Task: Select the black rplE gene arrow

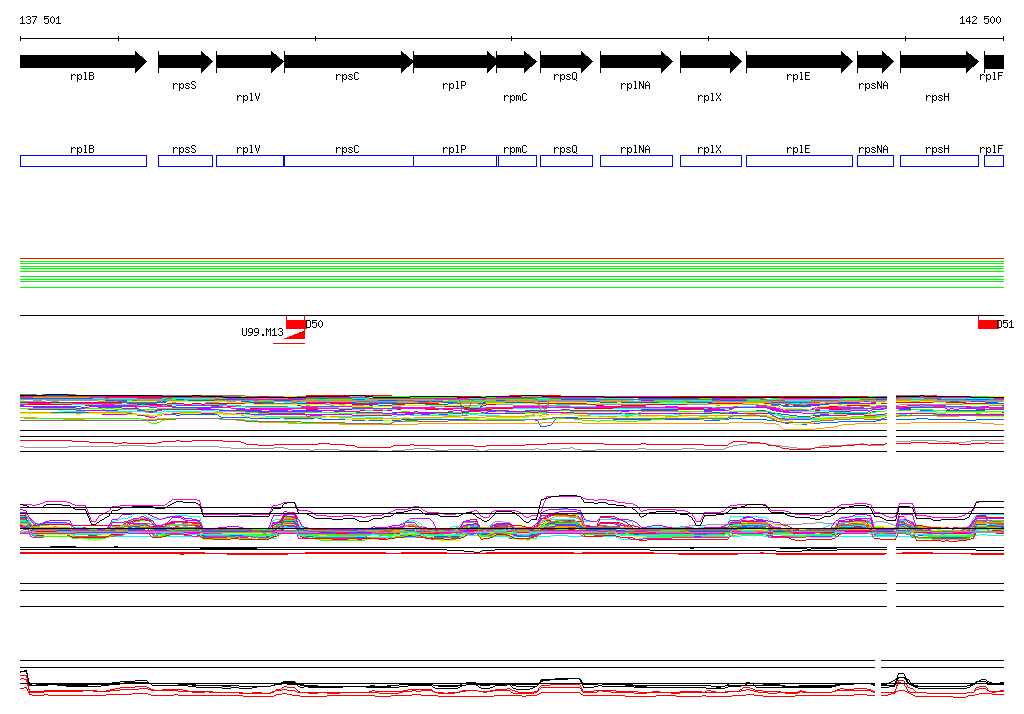Action: [x=799, y=62]
